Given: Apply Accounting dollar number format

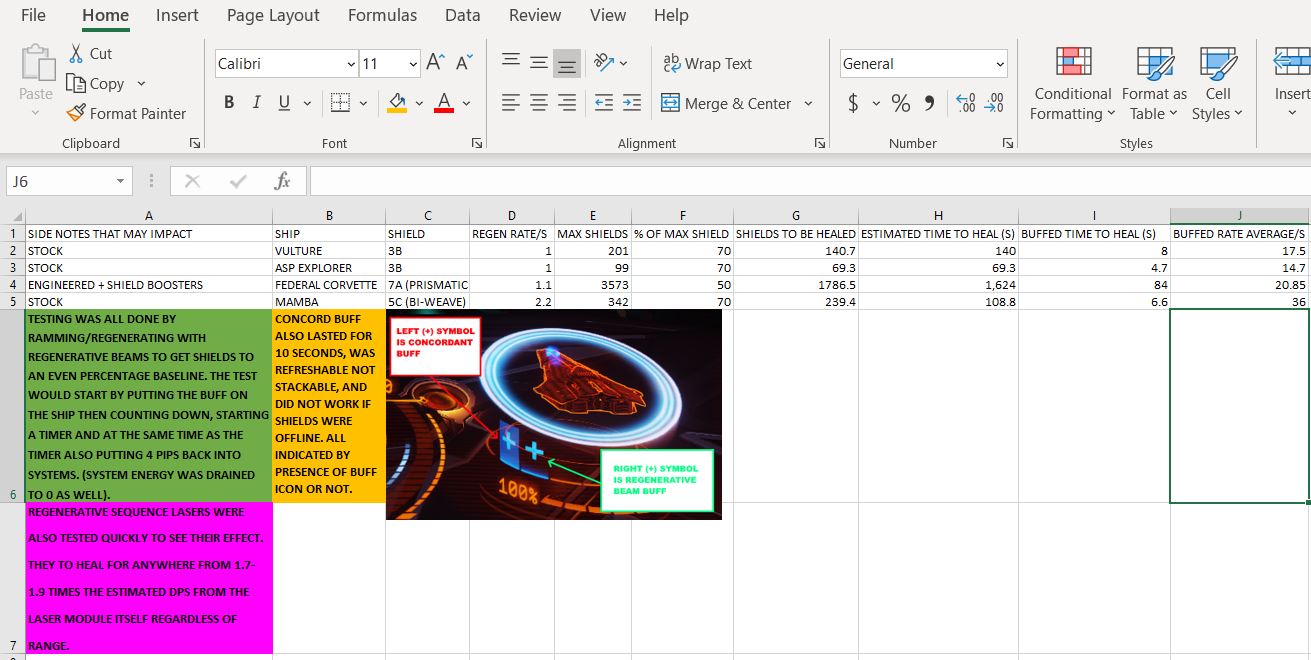Looking at the screenshot, I should 853,103.
